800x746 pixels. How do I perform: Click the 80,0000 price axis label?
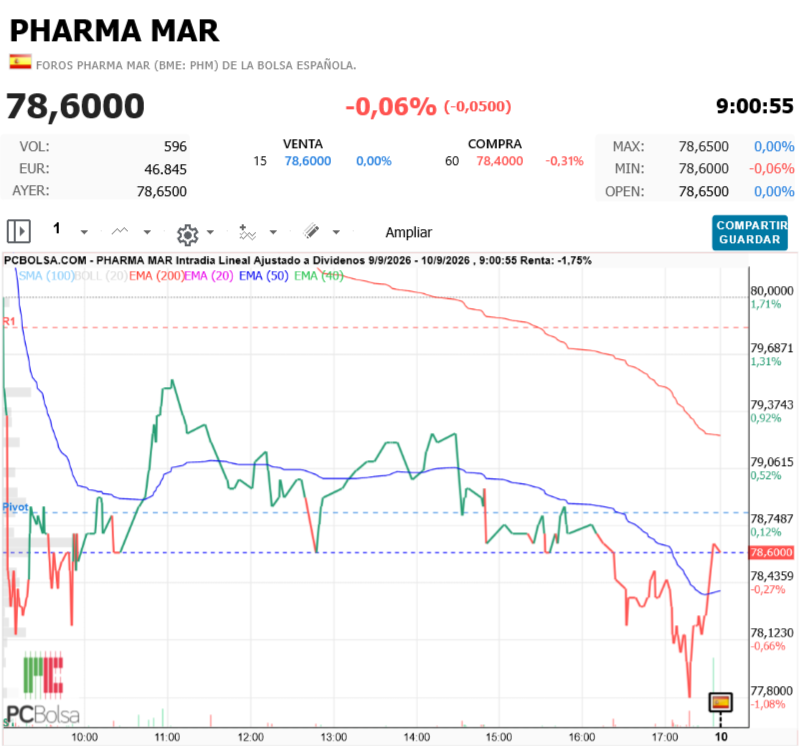point(771,291)
